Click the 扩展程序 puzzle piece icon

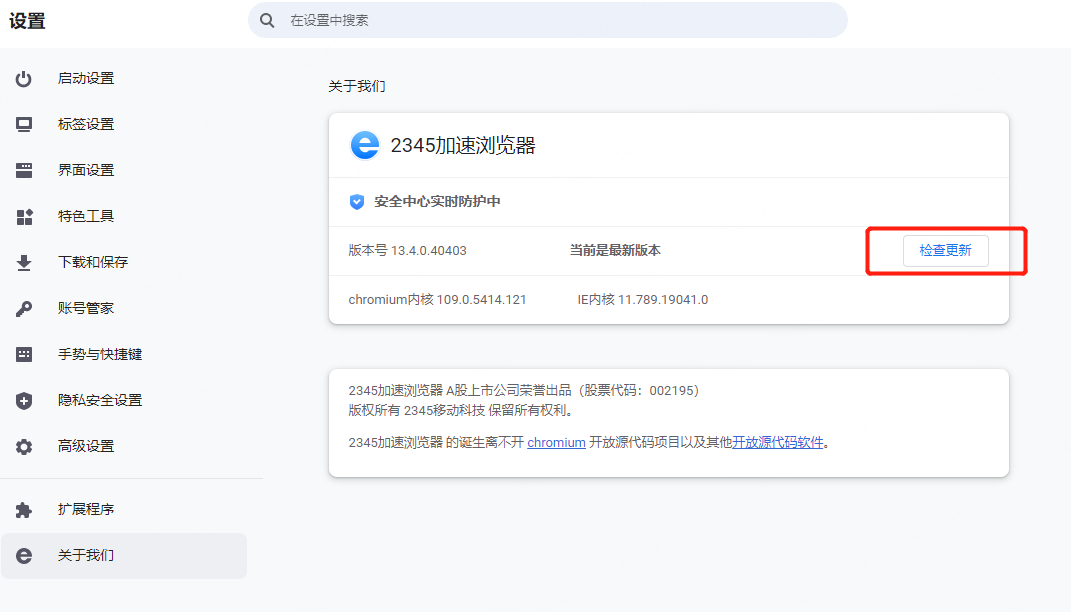[x=23, y=509]
